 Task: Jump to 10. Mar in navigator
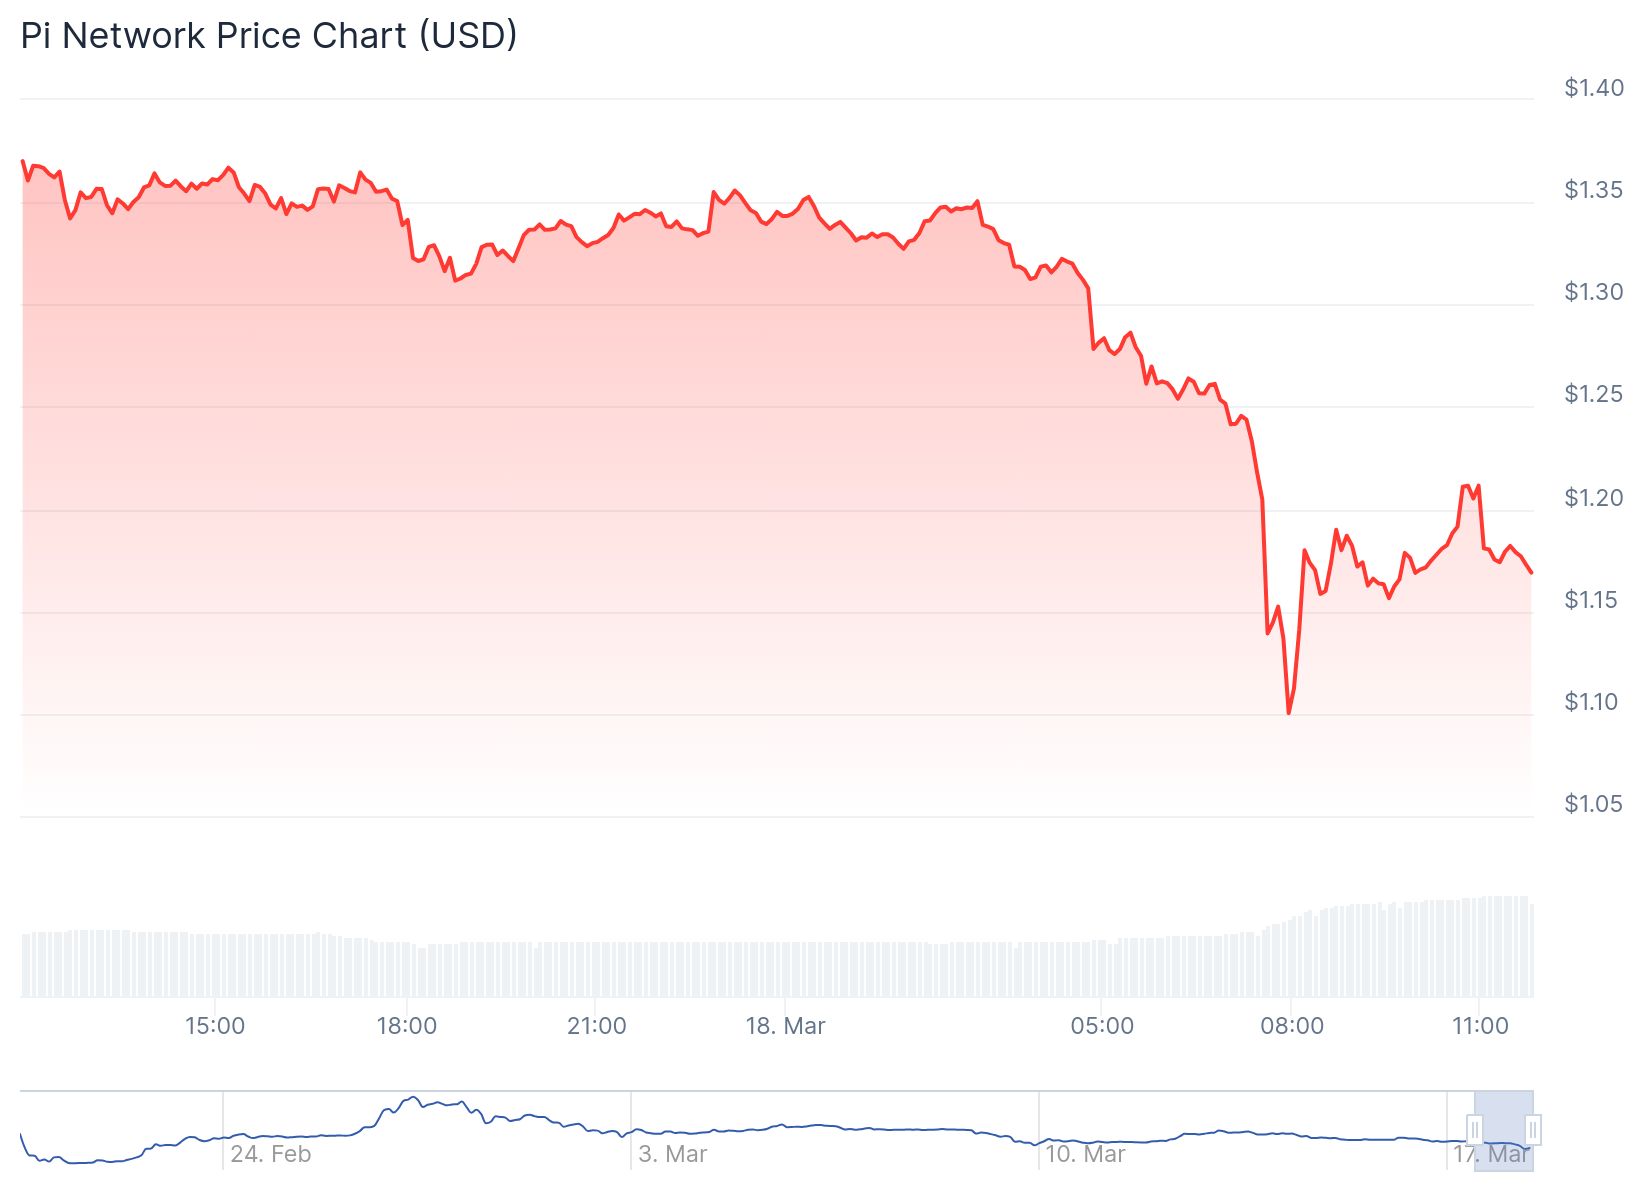click(1085, 1154)
